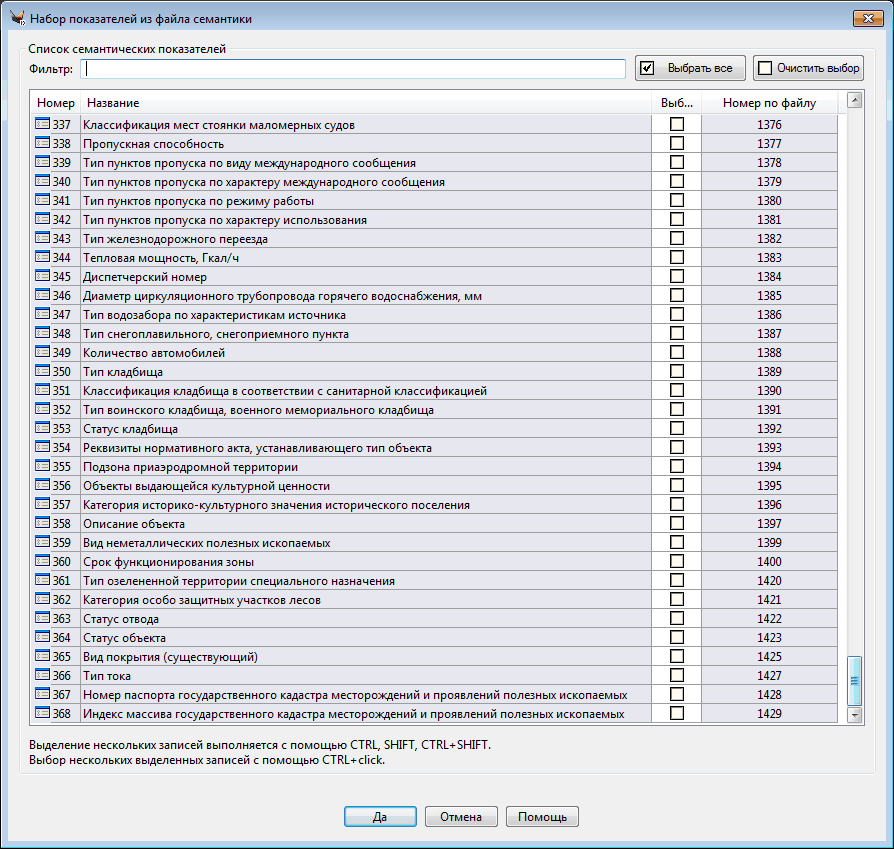Click the row icon for Описание объекта
This screenshot has height=849, width=894.
coord(42,523)
